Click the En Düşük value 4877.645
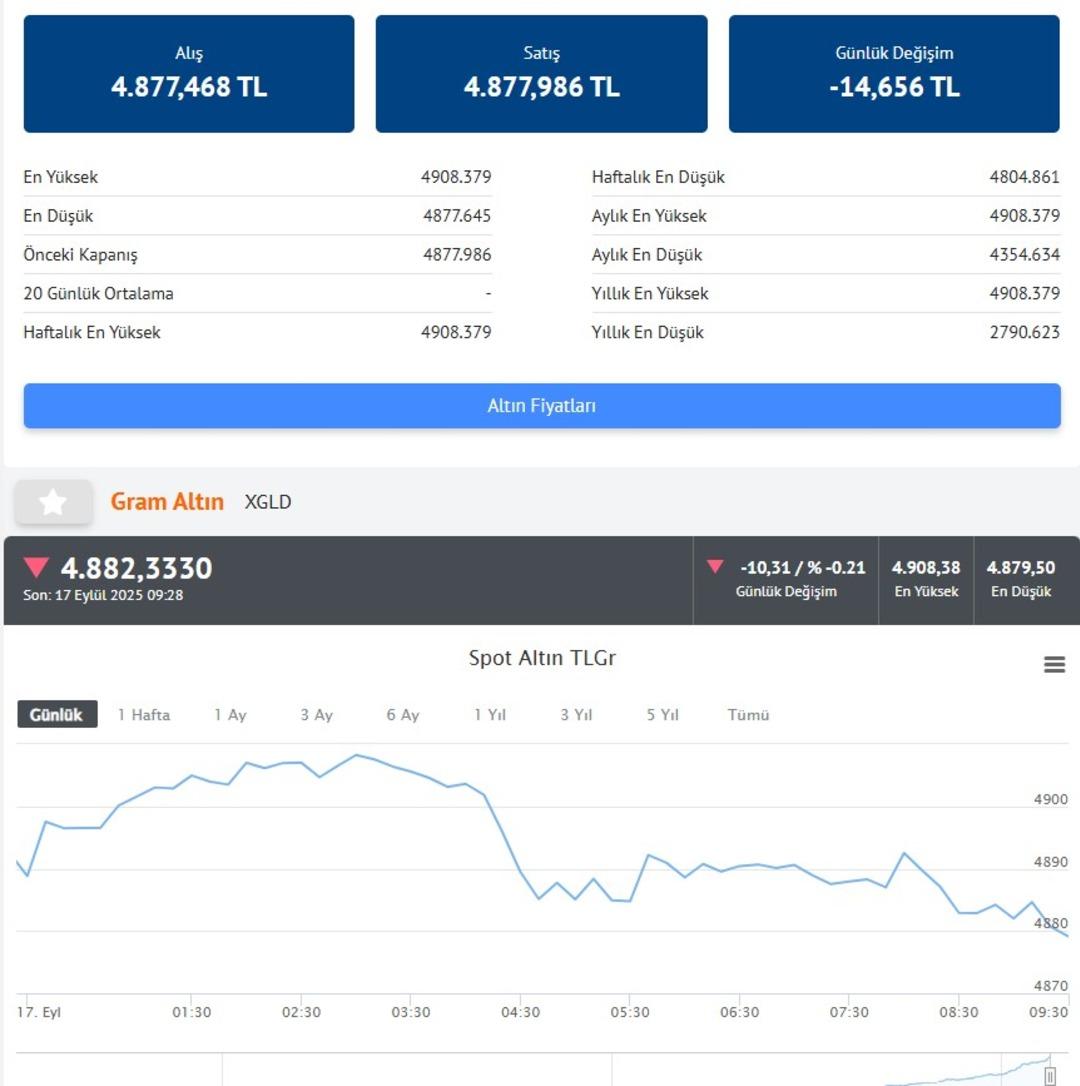The height and width of the screenshot is (1086, 1080). coord(457,216)
